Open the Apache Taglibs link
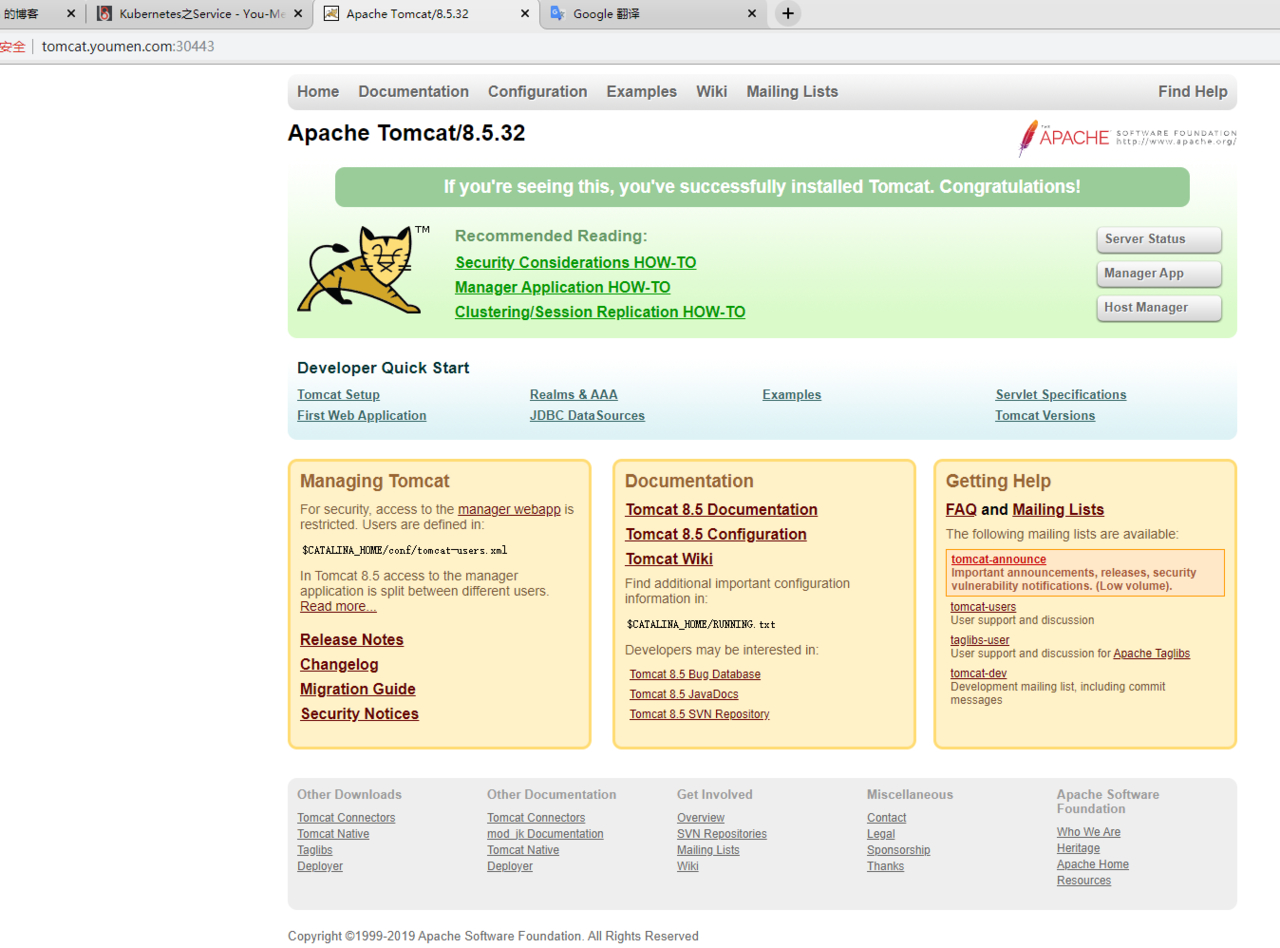Viewport: 1280px width, 948px height. [1151, 654]
